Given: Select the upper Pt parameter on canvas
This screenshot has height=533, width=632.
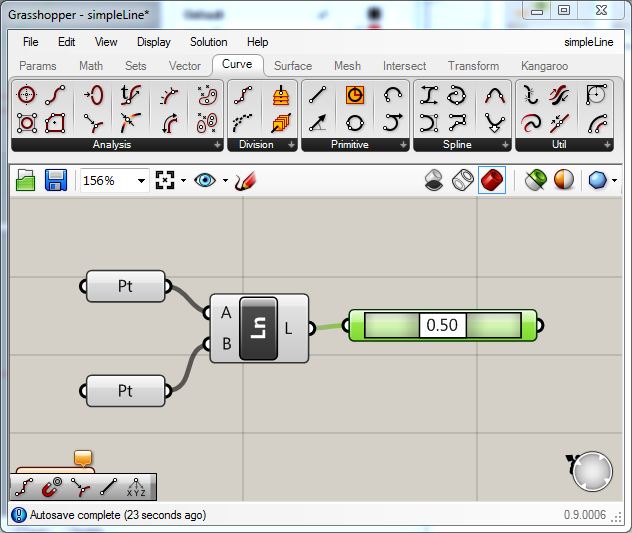Looking at the screenshot, I should [125, 286].
